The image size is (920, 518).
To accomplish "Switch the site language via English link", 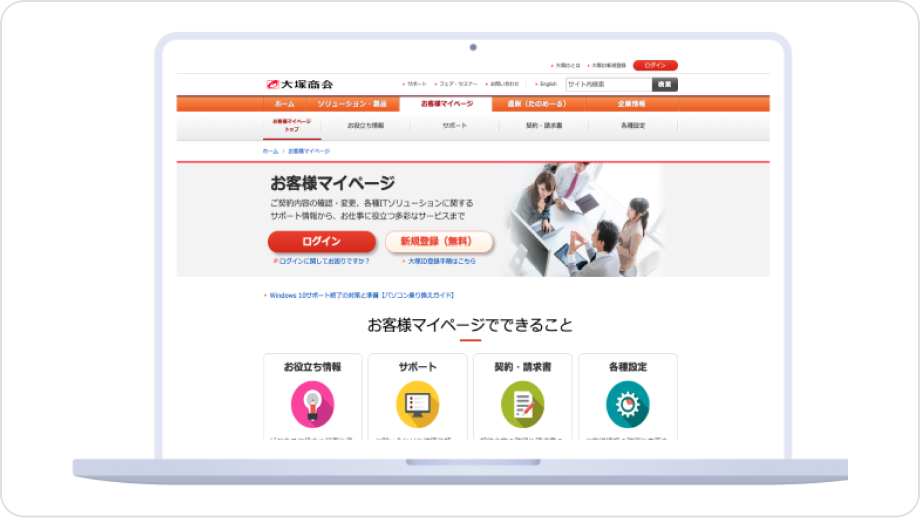I will 548,84.
